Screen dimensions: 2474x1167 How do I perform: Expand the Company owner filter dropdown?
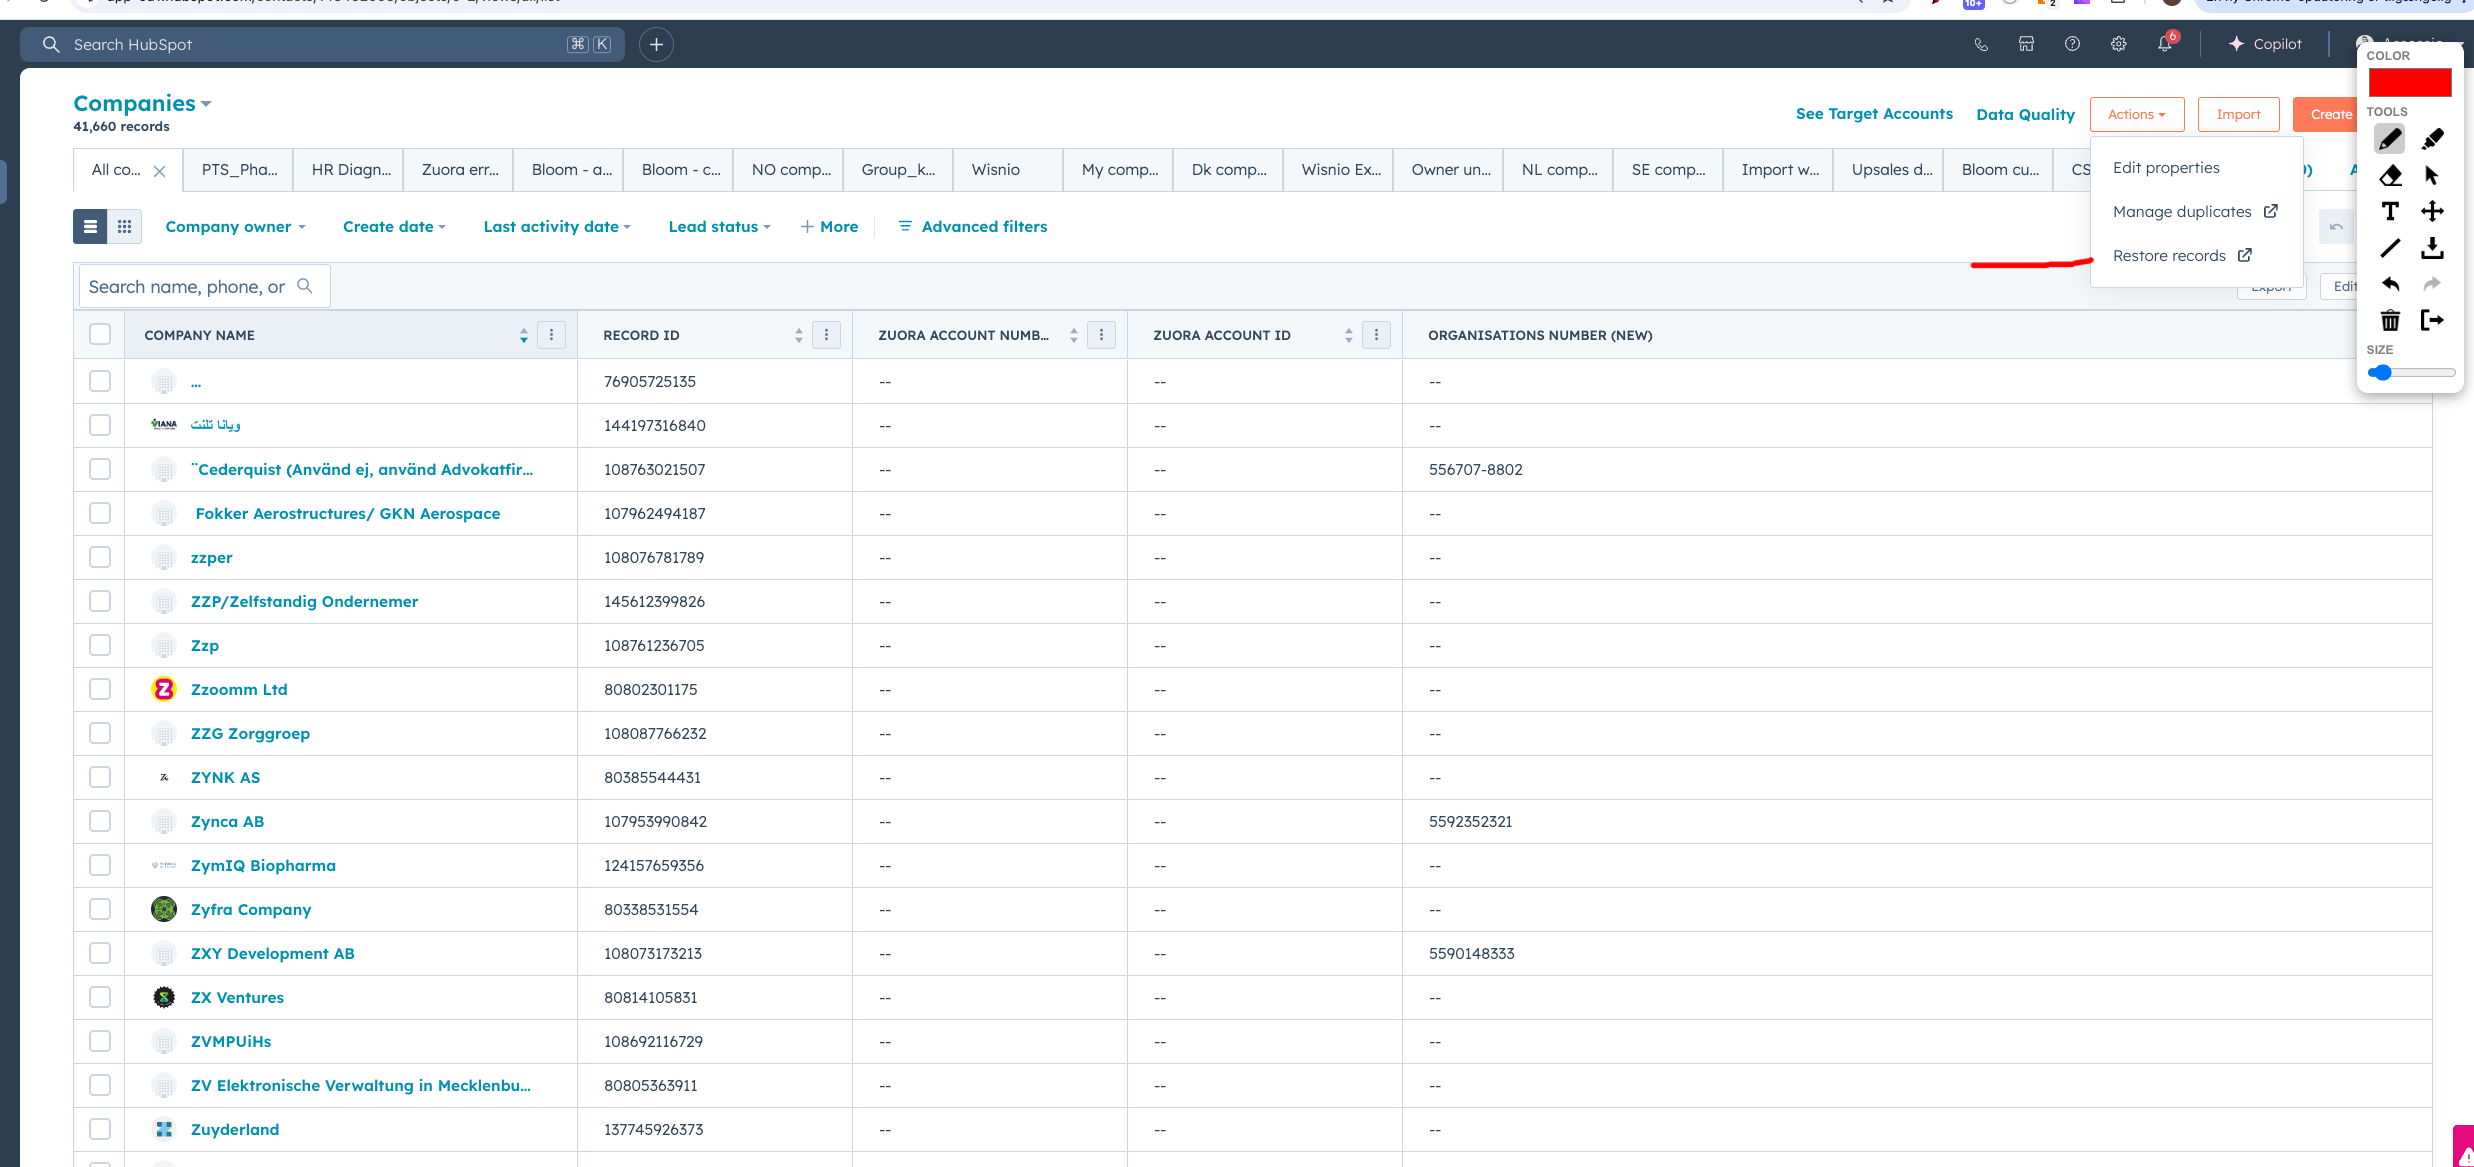[235, 227]
